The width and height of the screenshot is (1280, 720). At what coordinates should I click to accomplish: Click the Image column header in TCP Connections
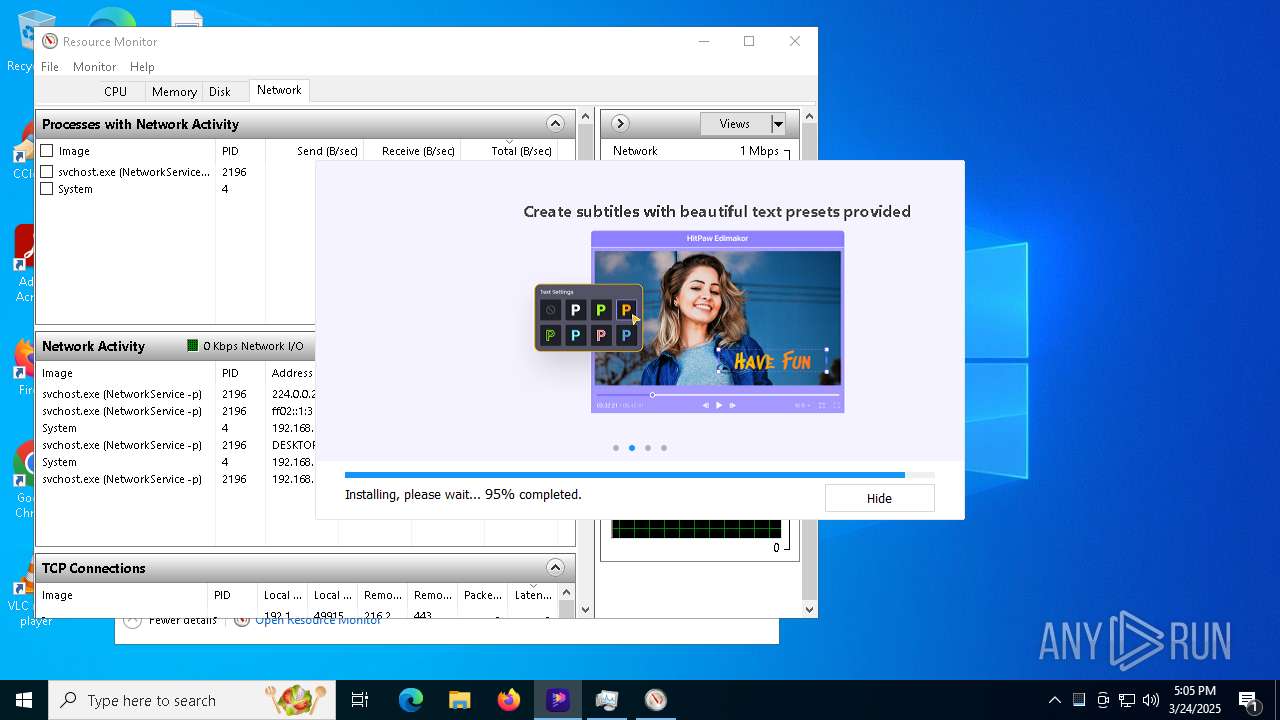122,595
